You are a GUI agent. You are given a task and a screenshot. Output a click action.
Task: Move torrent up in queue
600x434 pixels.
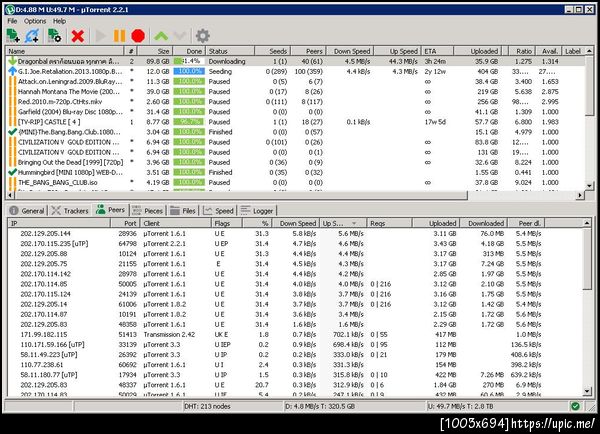tap(161, 36)
